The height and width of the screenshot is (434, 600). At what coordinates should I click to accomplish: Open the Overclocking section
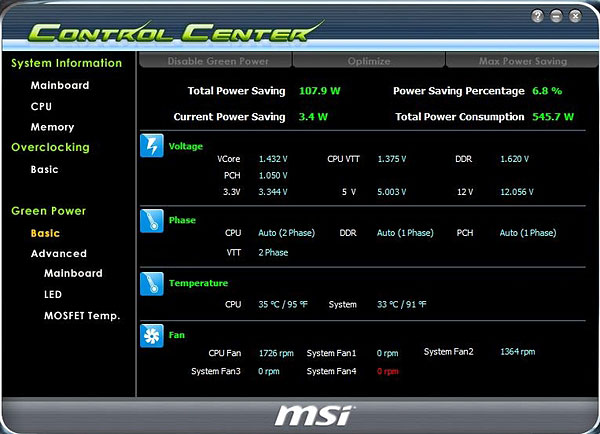(x=51, y=147)
